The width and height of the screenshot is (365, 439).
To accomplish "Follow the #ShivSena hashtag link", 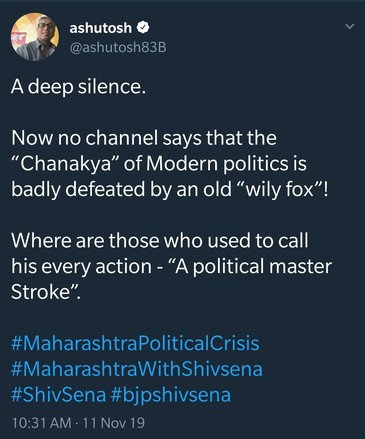I will (x=58, y=395).
